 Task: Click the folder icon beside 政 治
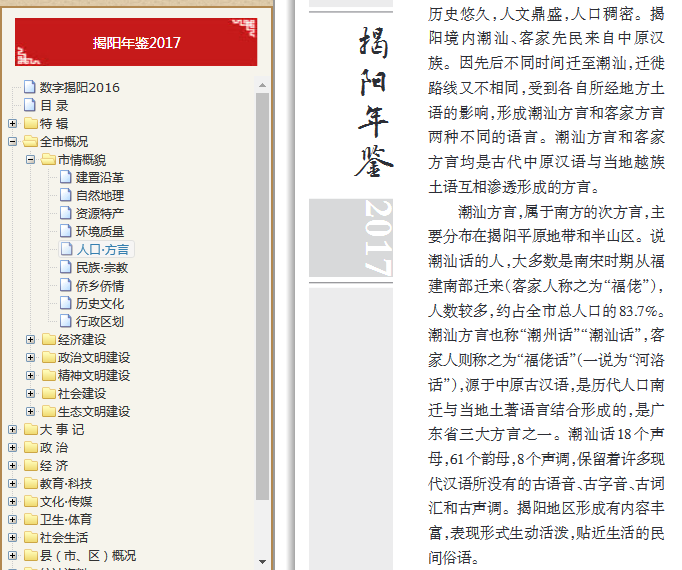(x=30, y=447)
